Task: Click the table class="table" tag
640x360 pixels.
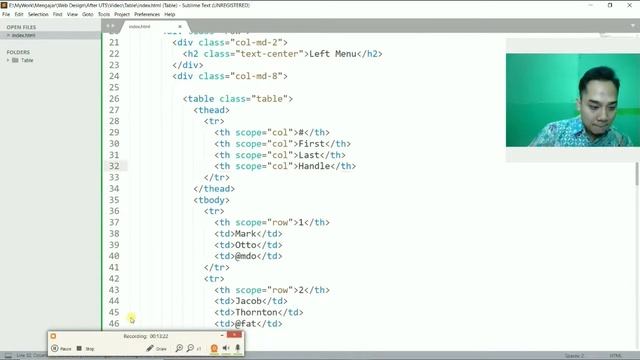Action: [x=238, y=99]
